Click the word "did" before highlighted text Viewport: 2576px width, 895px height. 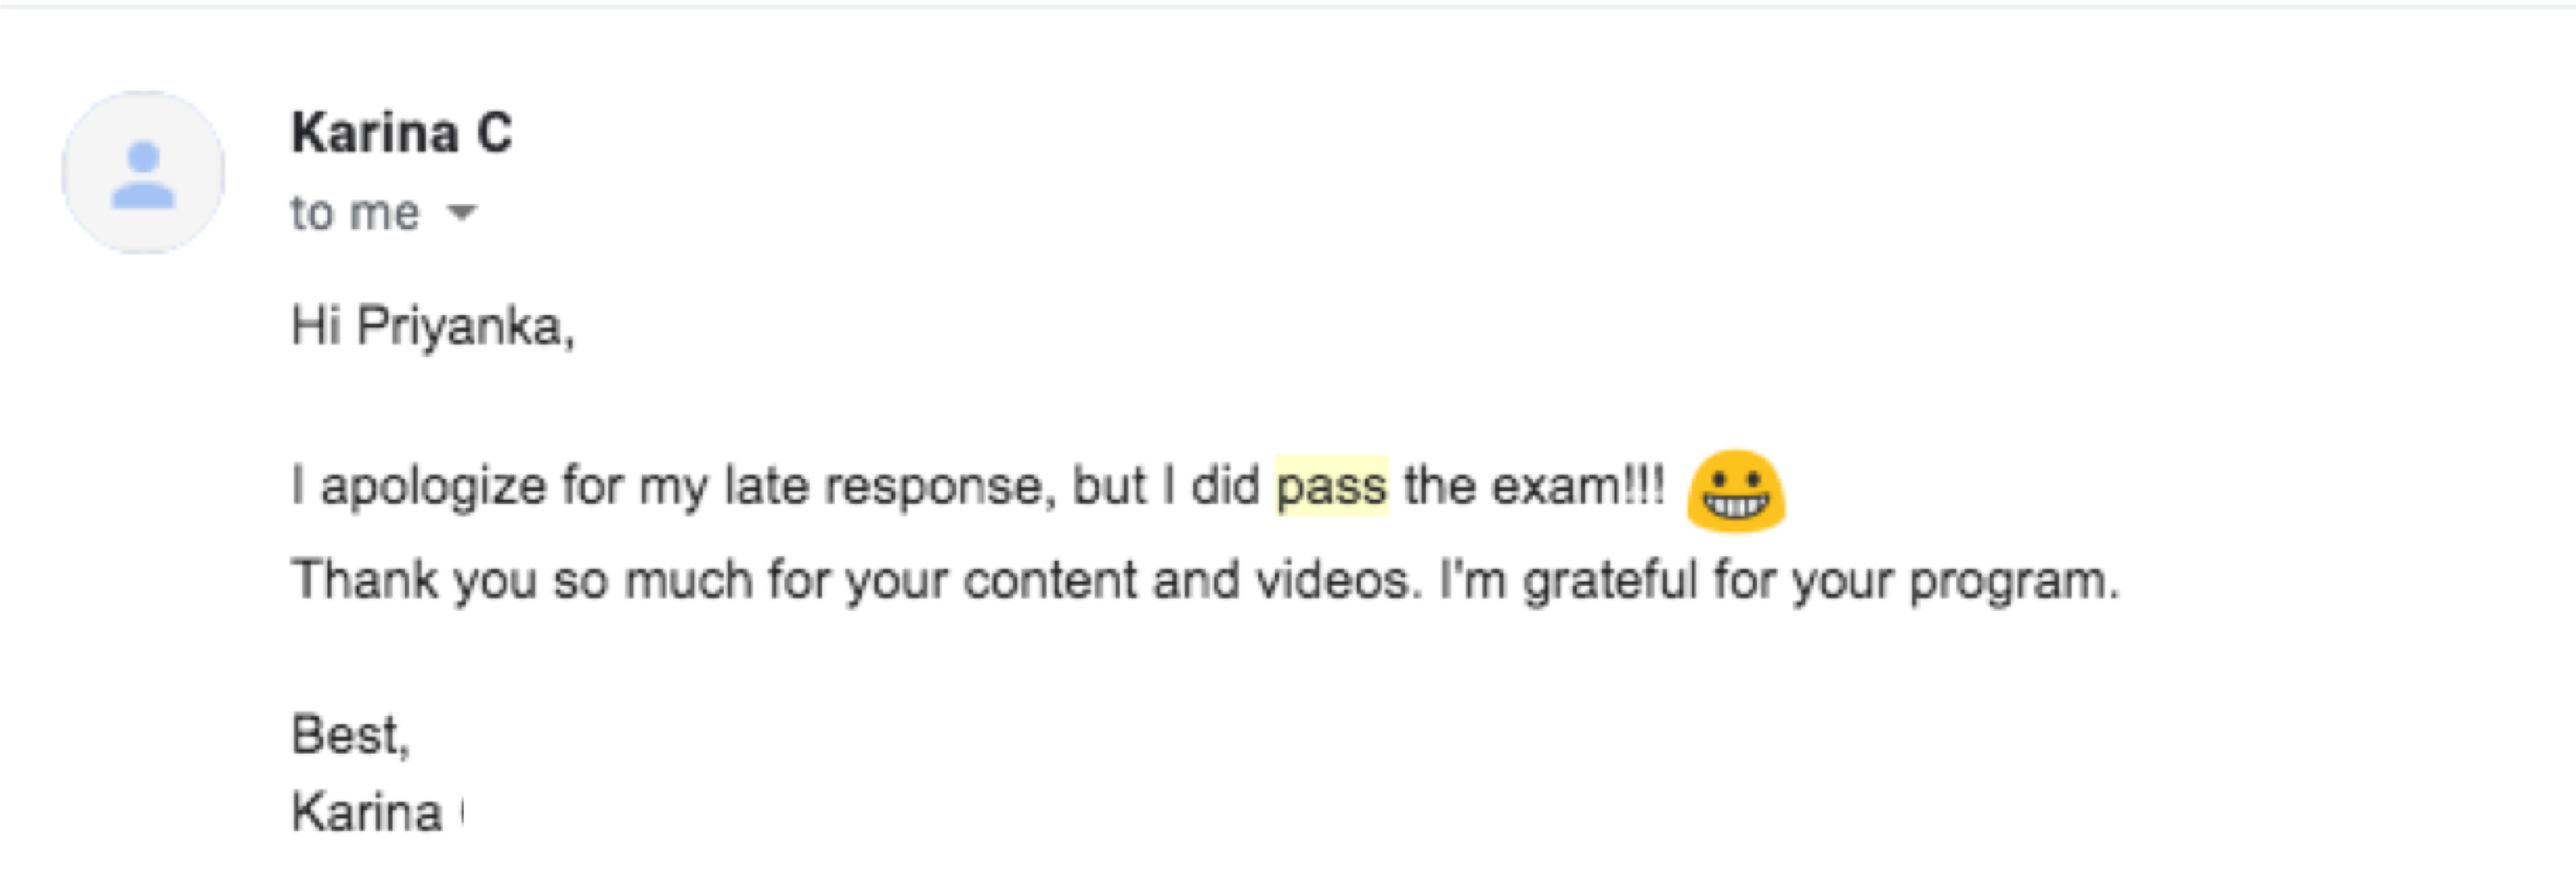(x=1224, y=487)
